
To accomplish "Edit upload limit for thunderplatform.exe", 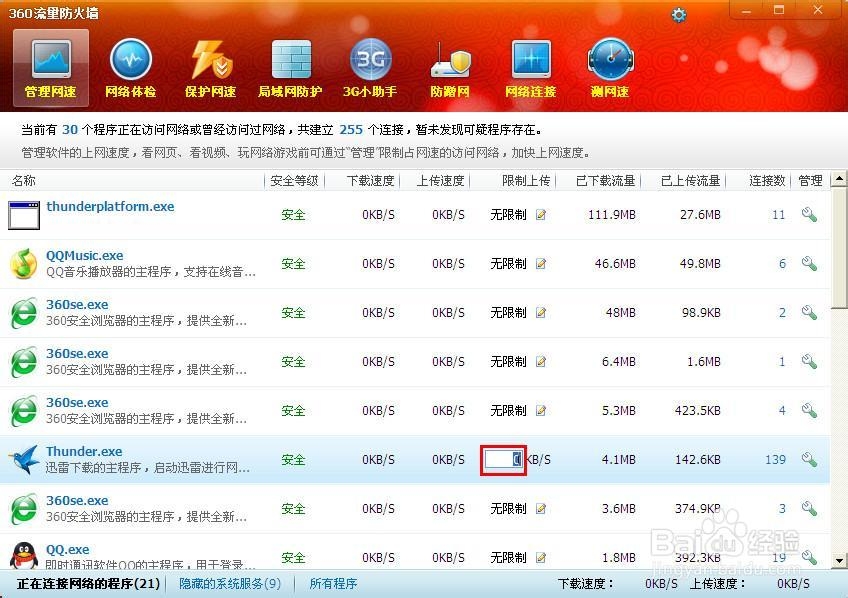I will click(541, 215).
